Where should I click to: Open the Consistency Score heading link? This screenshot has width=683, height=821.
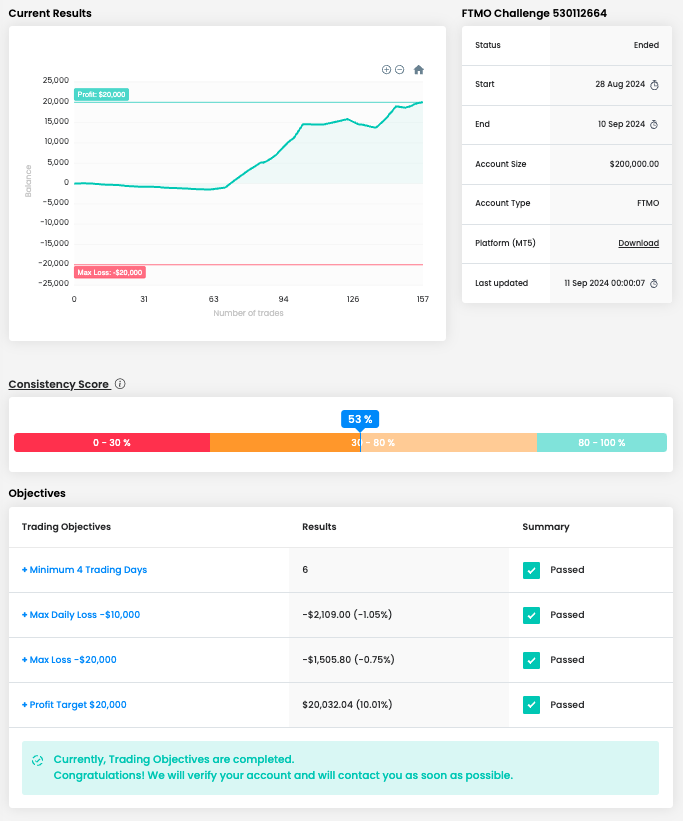tap(59, 384)
